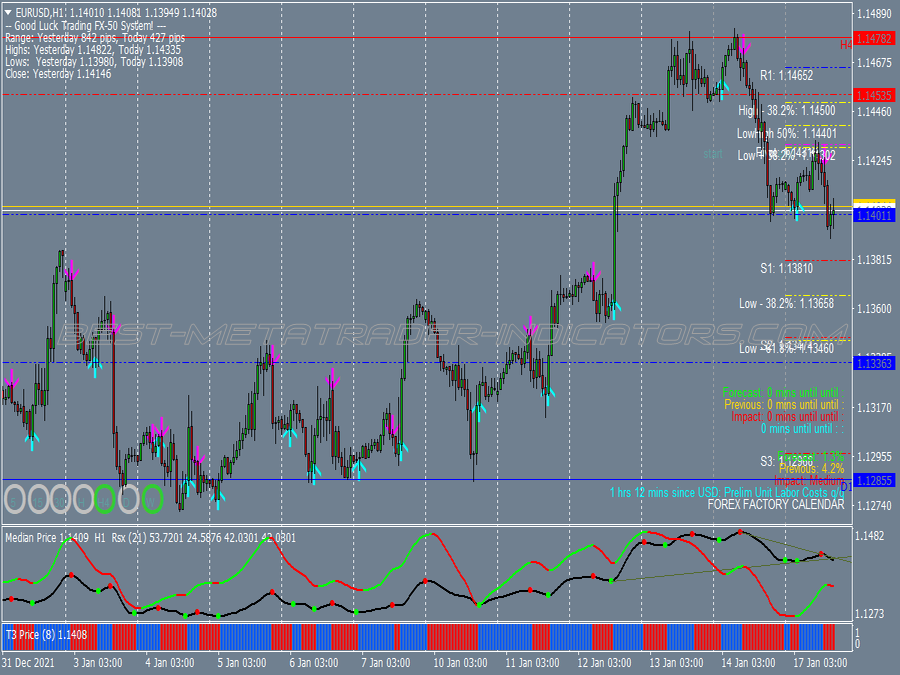Click the red 'Impact: 0 mins until' text
The width and height of the screenshot is (900, 675).
click(x=788, y=417)
